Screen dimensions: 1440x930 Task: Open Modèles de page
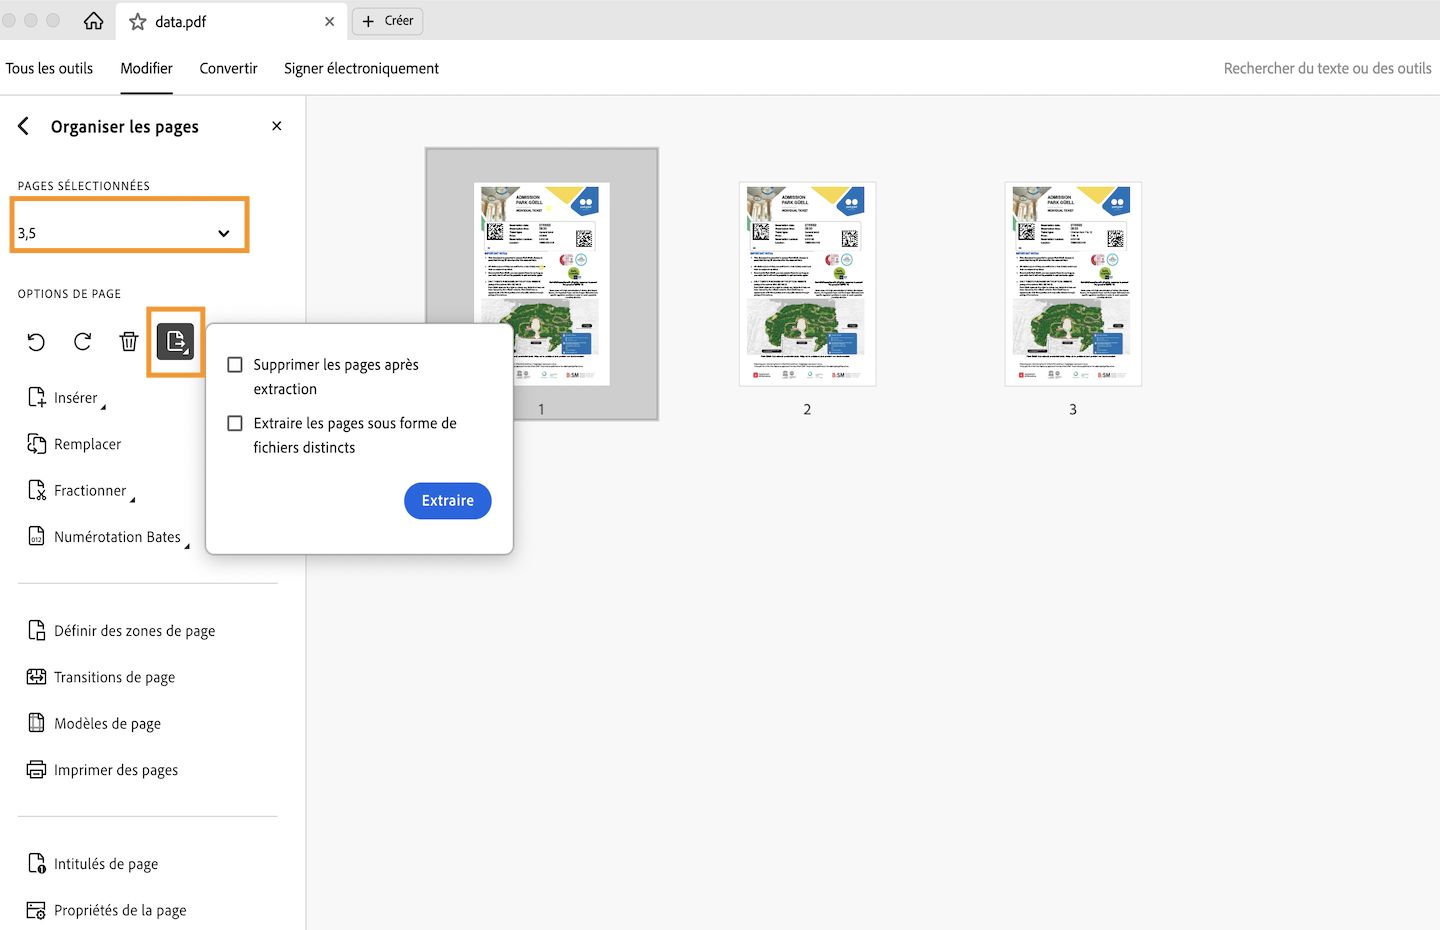[107, 723]
